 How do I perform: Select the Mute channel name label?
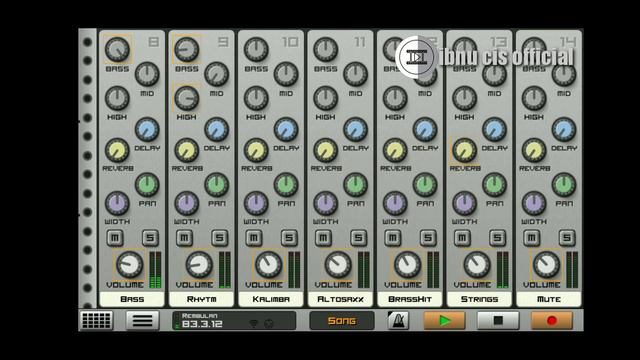coord(549,299)
